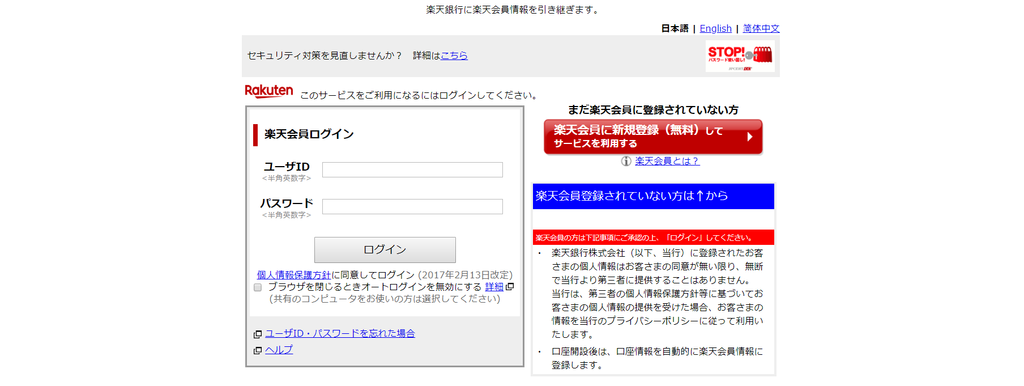
Task: Click このサービスをご利用になるにはログインしてください text
Action: [419, 95]
